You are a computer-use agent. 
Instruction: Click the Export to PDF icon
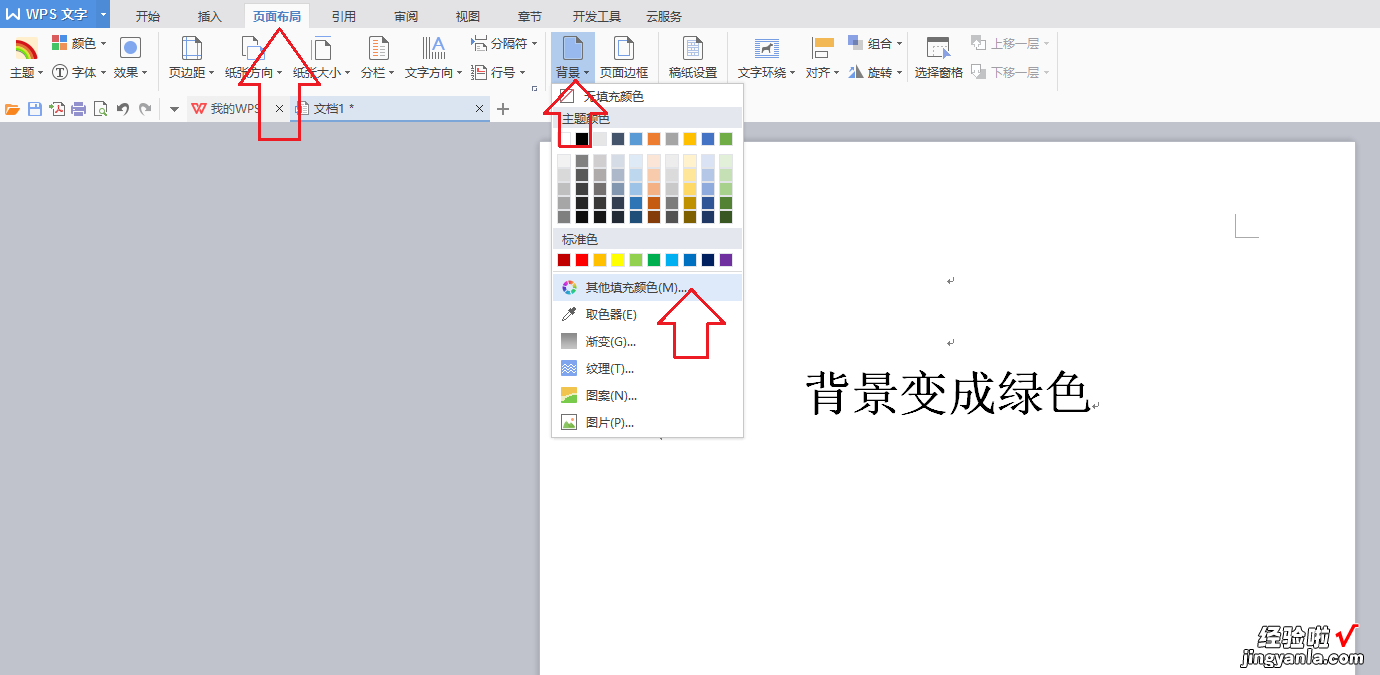57,109
